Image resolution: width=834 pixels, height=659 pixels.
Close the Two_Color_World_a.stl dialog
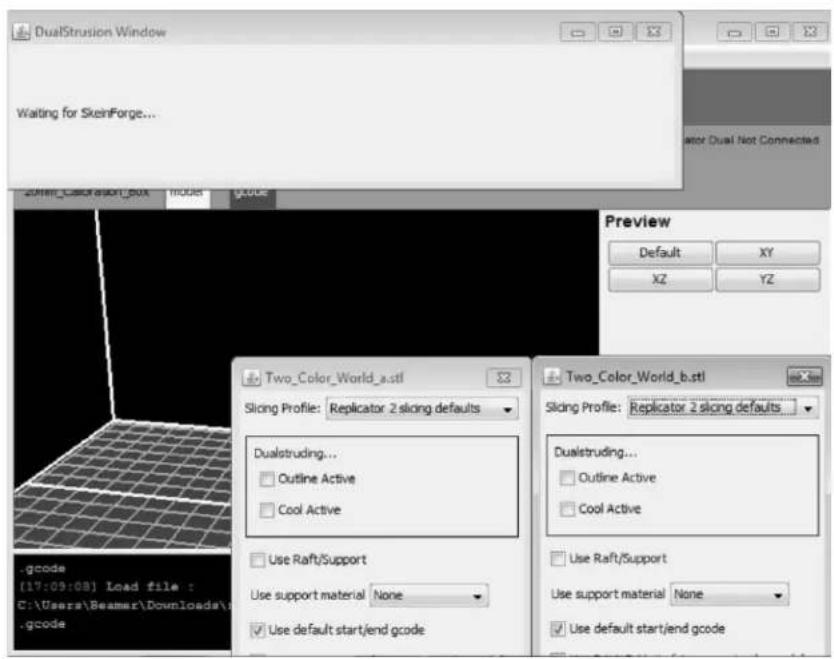click(504, 378)
